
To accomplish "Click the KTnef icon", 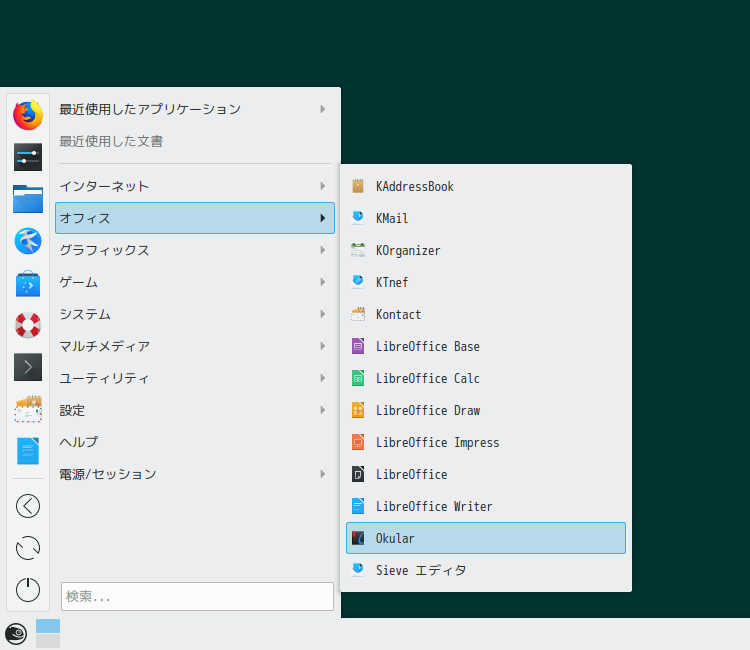I will [358, 282].
